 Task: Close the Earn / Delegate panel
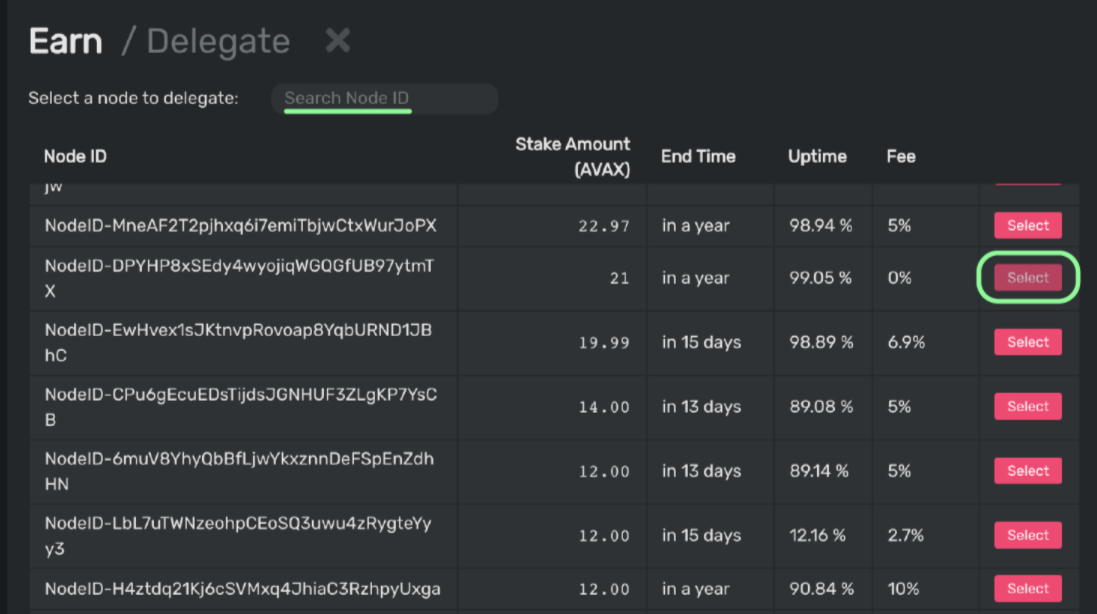[338, 41]
